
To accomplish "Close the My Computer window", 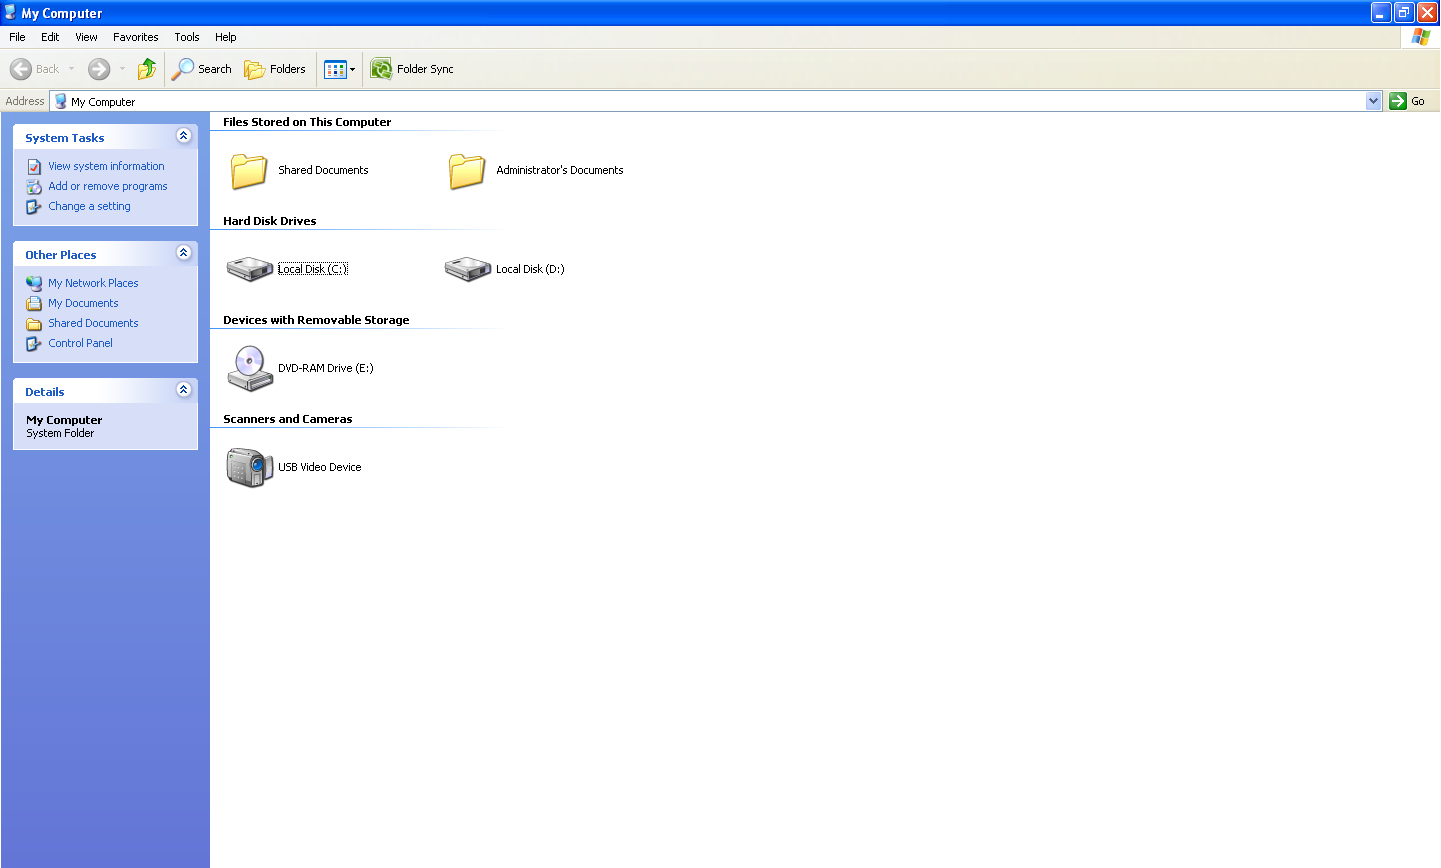I will tap(1427, 13).
